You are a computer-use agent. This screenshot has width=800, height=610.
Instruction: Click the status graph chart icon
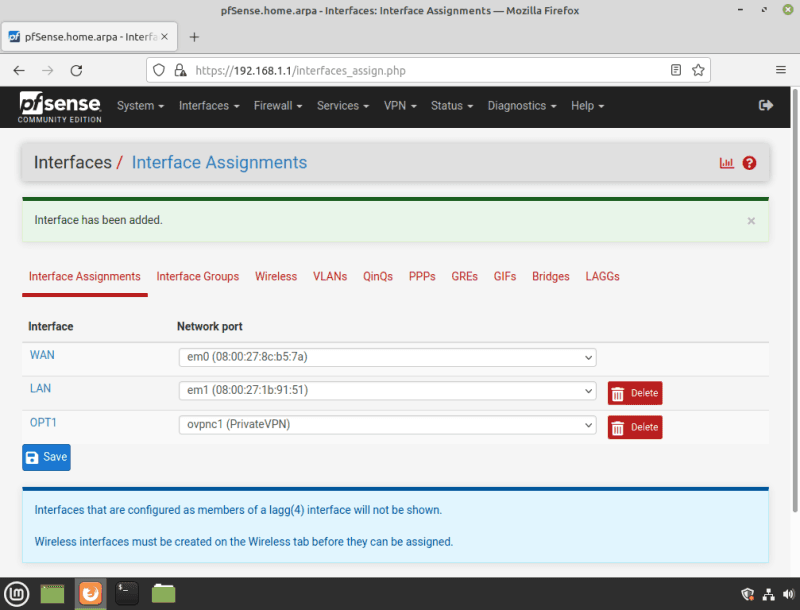tap(727, 163)
